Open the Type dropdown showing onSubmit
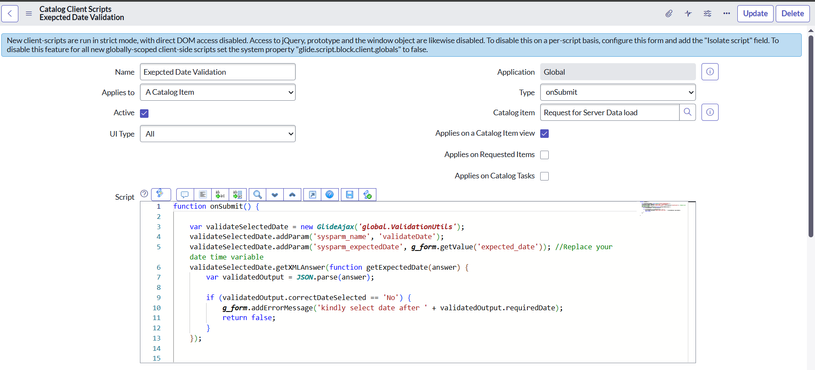 (x=618, y=92)
